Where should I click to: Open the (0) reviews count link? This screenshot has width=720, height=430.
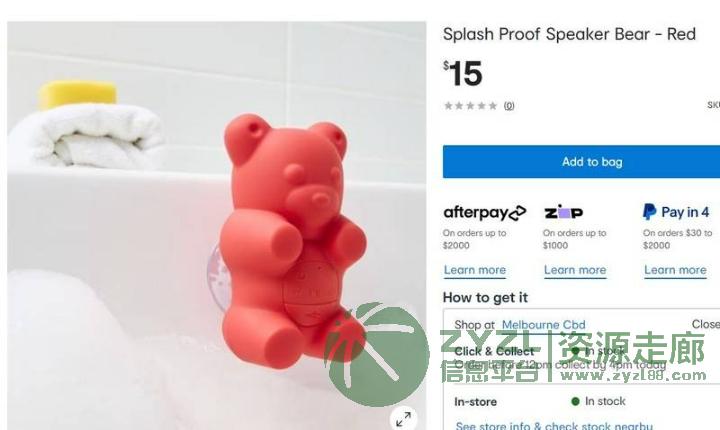coord(509,106)
